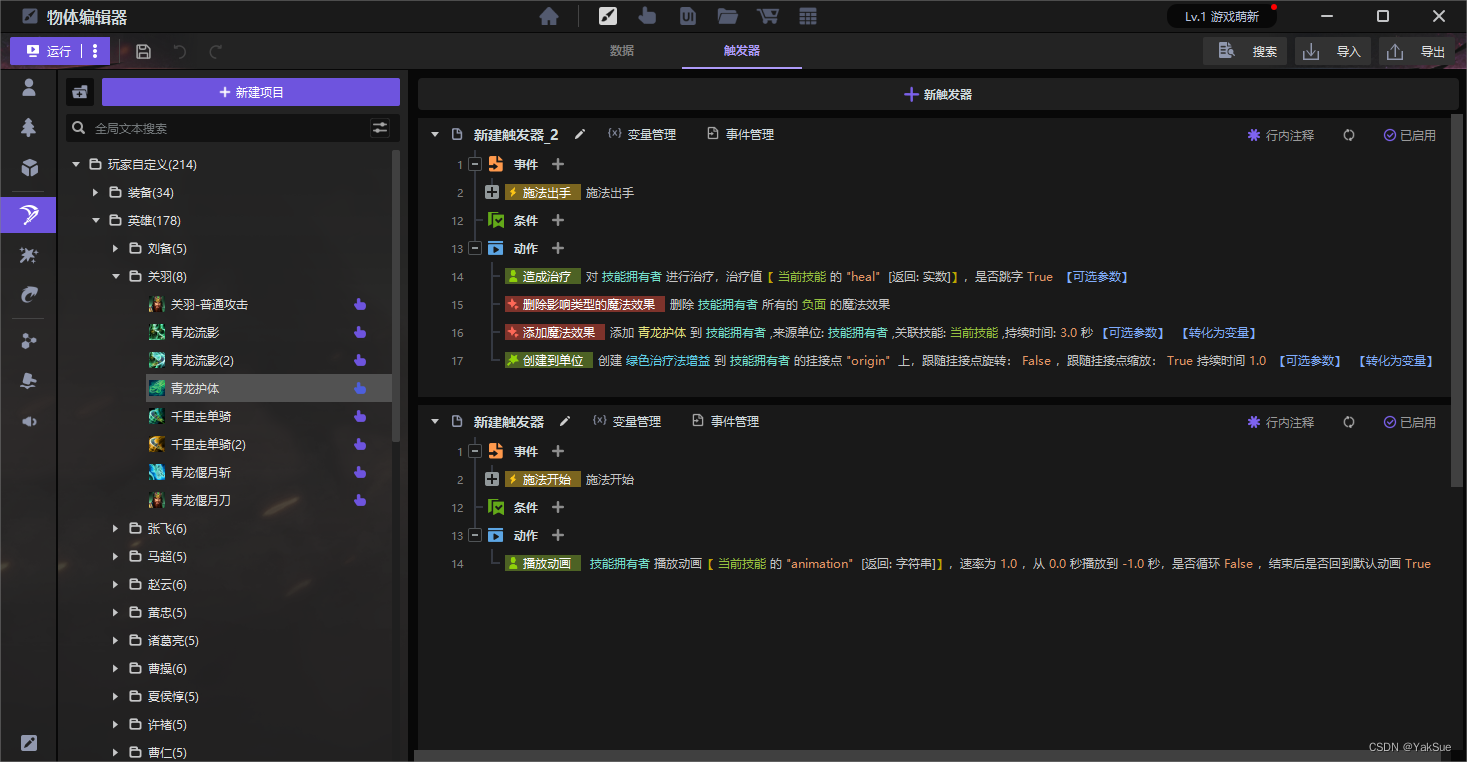Select the brush/object editor icon in top bar
The image size is (1467, 762).
608,16
